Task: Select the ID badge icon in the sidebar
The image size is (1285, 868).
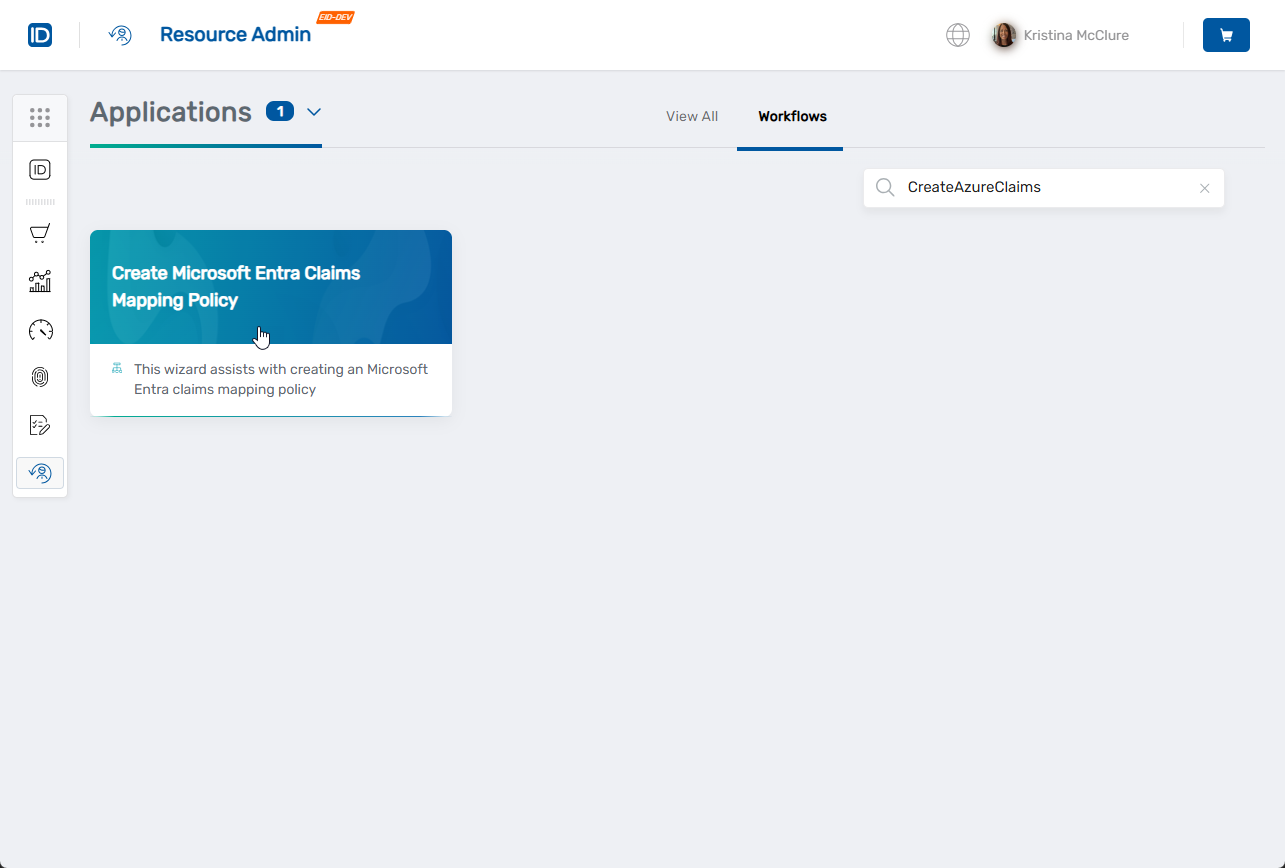Action: click(40, 169)
